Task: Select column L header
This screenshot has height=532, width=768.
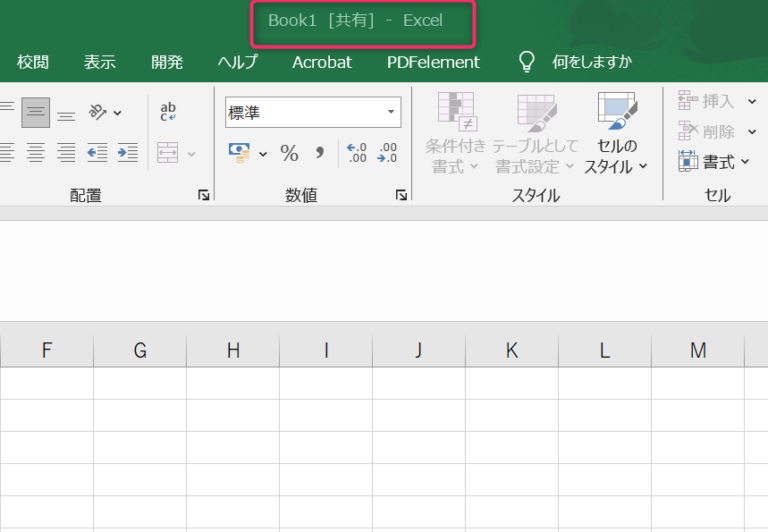Action: click(605, 350)
